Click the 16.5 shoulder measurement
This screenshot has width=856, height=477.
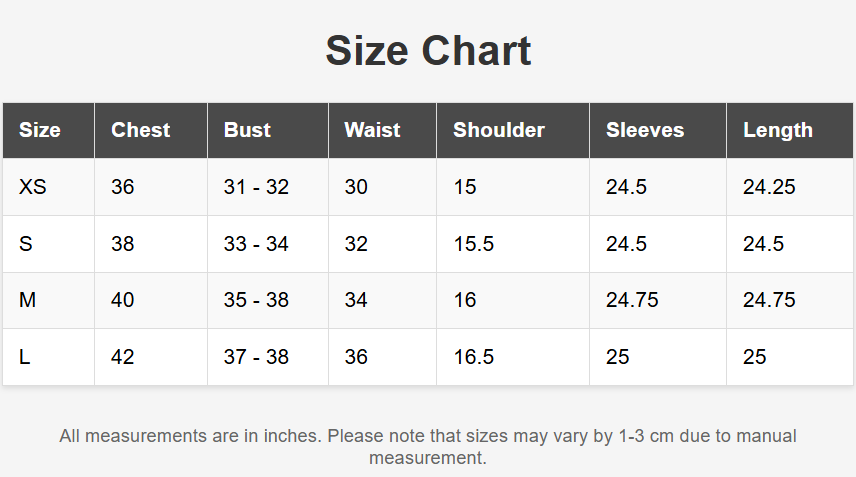(473, 357)
